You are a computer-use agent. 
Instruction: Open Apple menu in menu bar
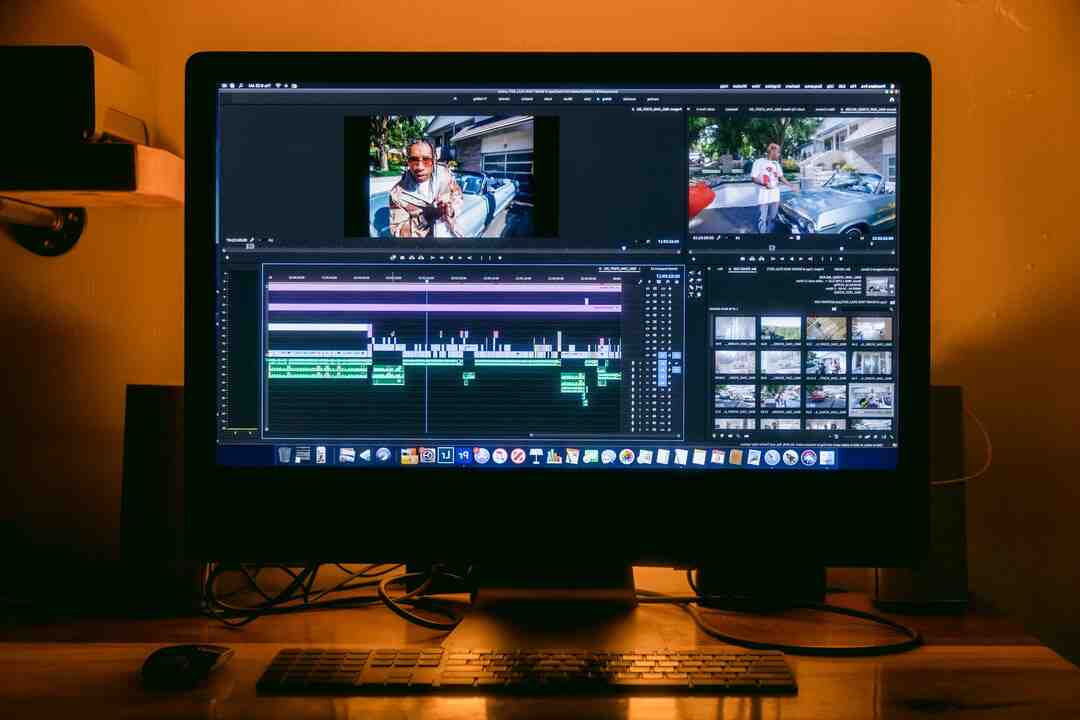click(x=893, y=86)
